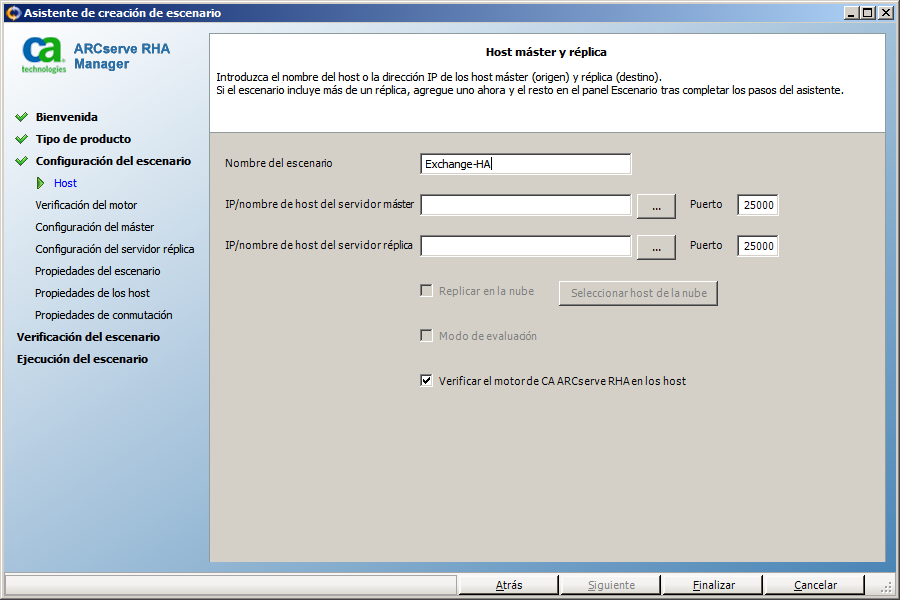The height and width of the screenshot is (600, 900).
Task: Click the máster server IP/hostname field
Action: point(526,205)
